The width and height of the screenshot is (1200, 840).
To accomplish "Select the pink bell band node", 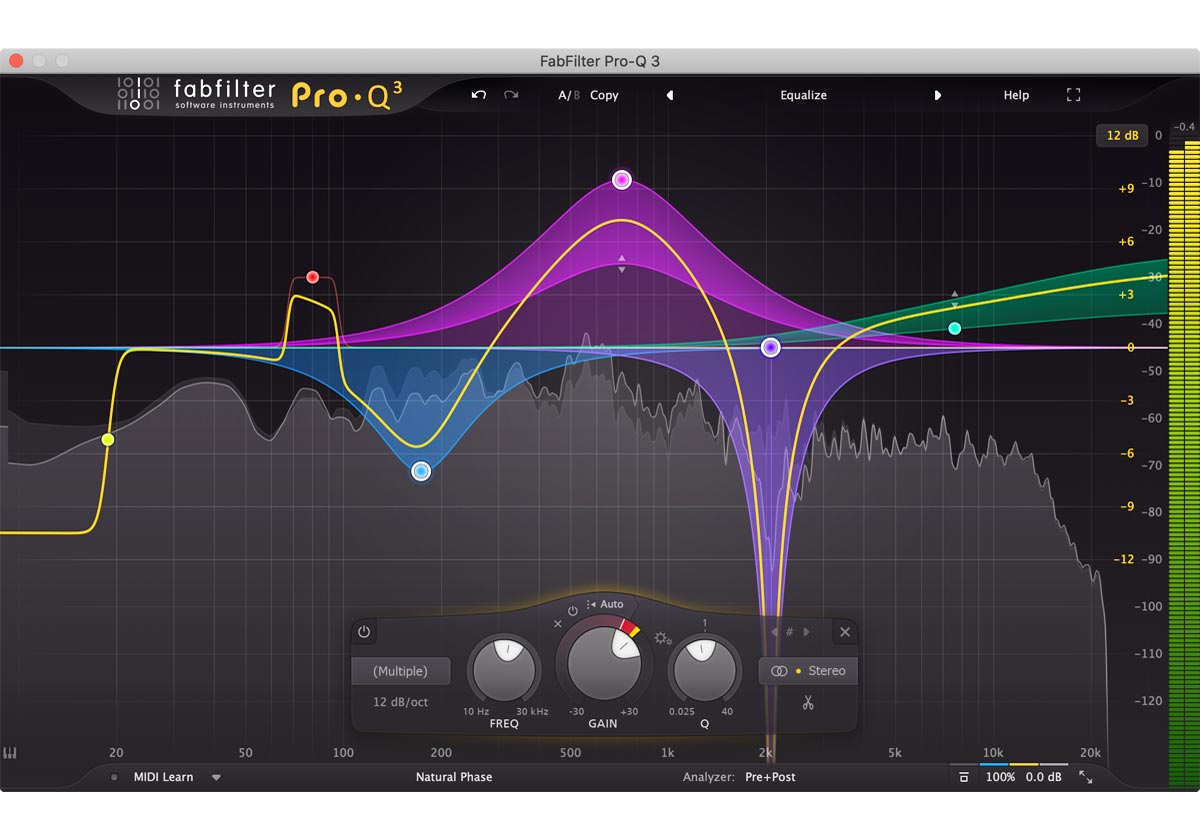I will coord(622,180).
